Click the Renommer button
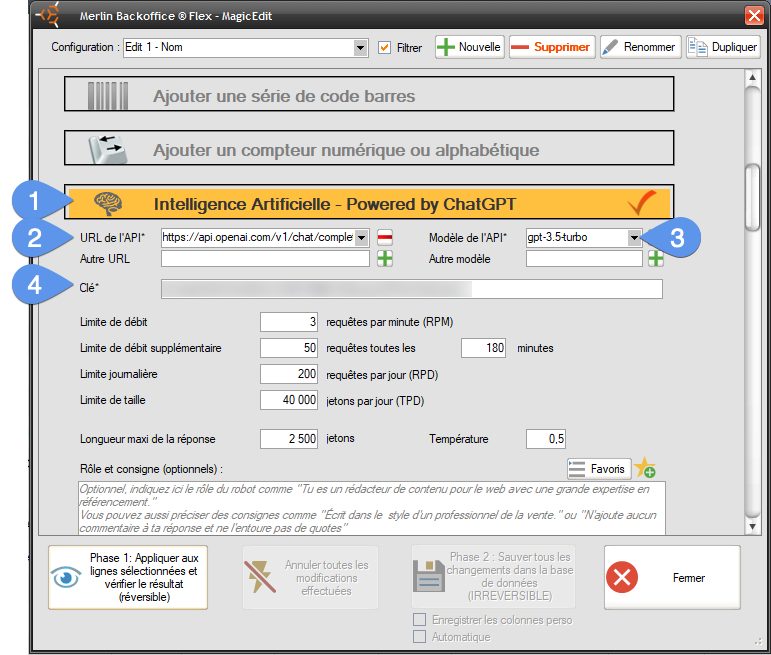This screenshot has width=771, height=655. point(640,47)
